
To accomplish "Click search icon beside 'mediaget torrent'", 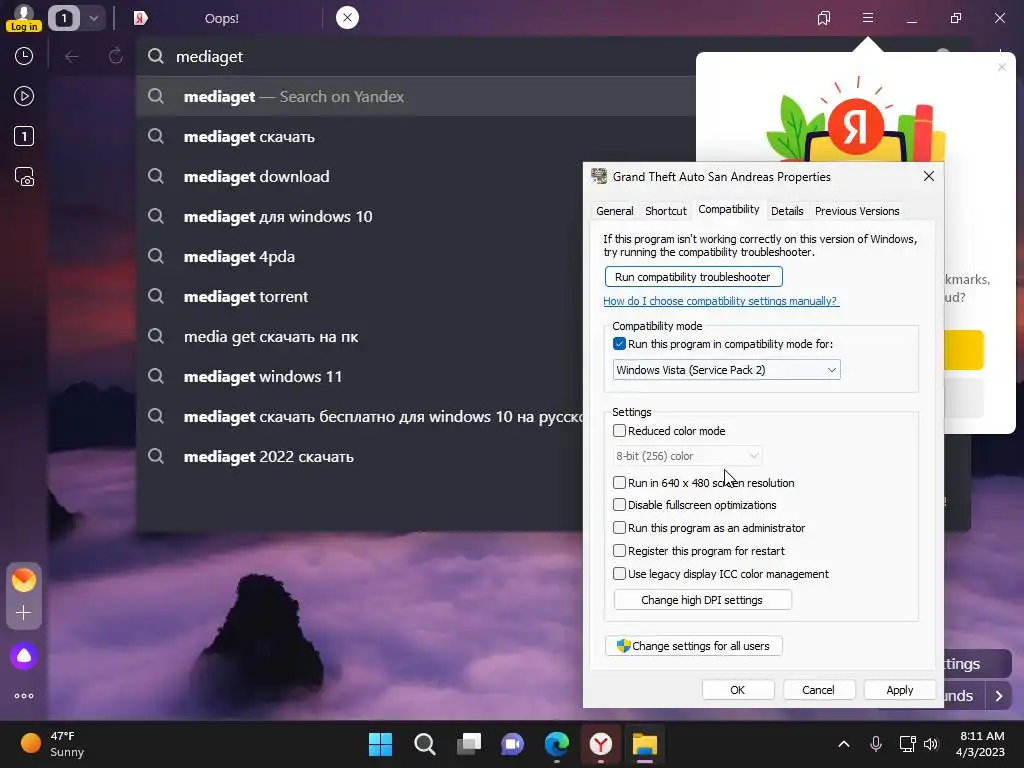I will tap(155, 296).
